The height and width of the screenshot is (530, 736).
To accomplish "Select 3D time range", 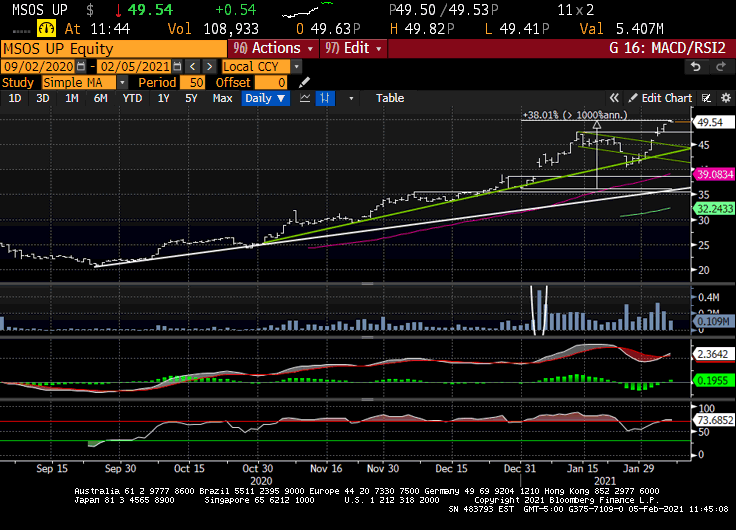I will 43,98.
